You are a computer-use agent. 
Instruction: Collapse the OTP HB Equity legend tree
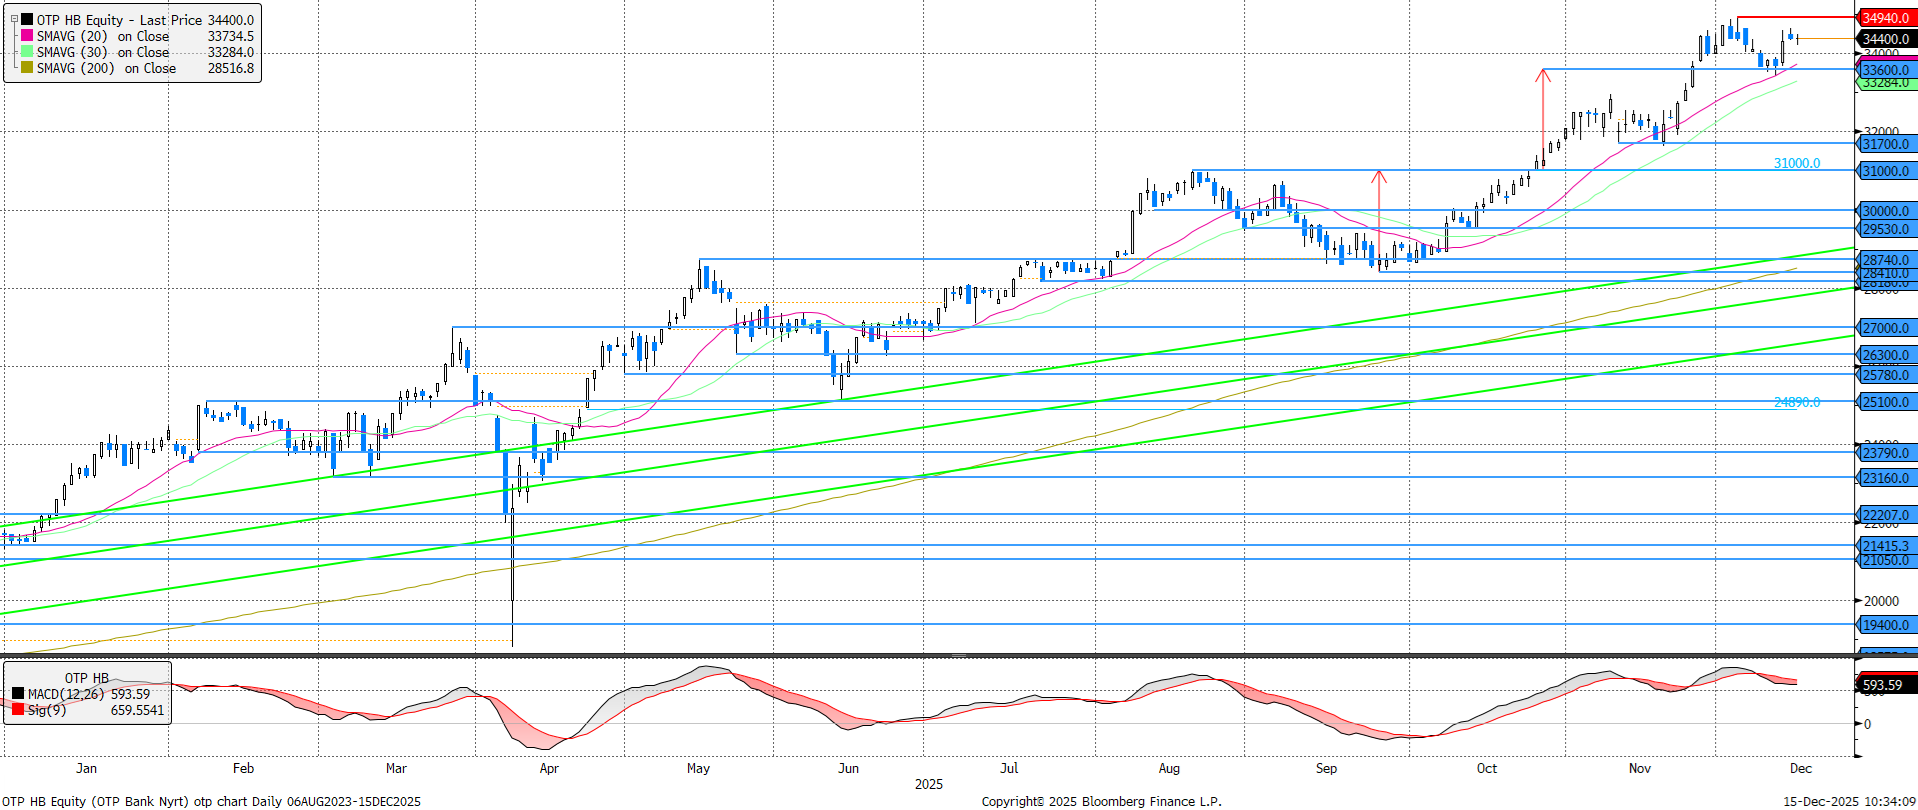pyautogui.click(x=14, y=19)
